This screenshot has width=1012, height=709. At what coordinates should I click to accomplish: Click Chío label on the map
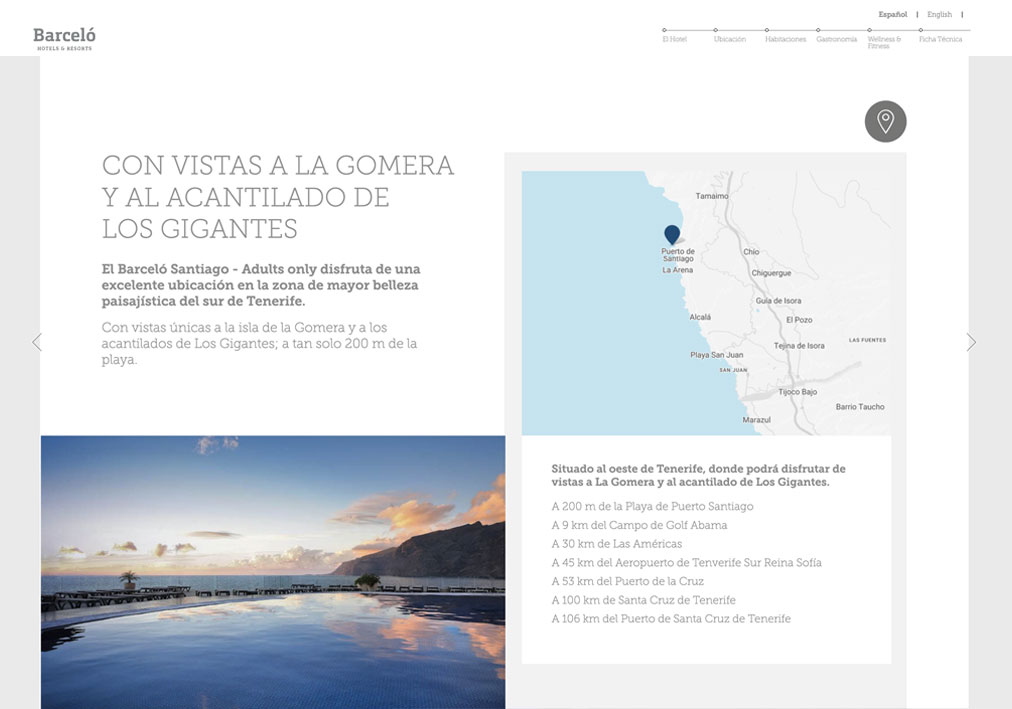(751, 252)
